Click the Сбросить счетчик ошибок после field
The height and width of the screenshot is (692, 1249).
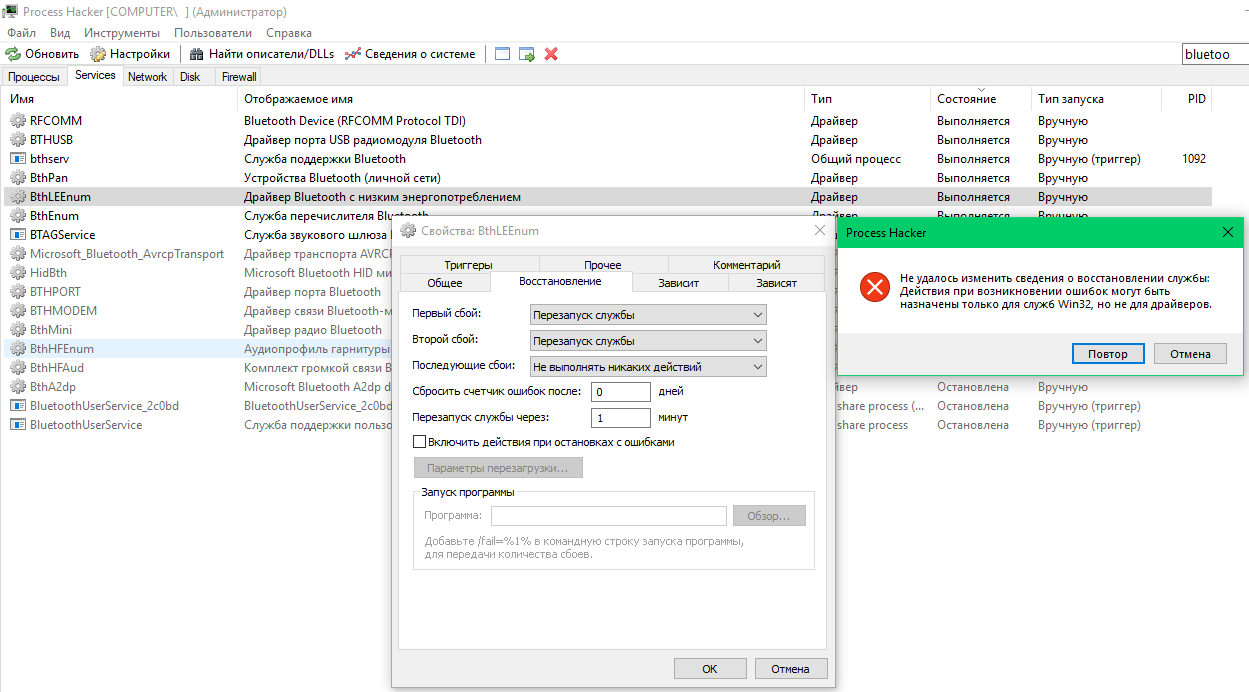621,392
